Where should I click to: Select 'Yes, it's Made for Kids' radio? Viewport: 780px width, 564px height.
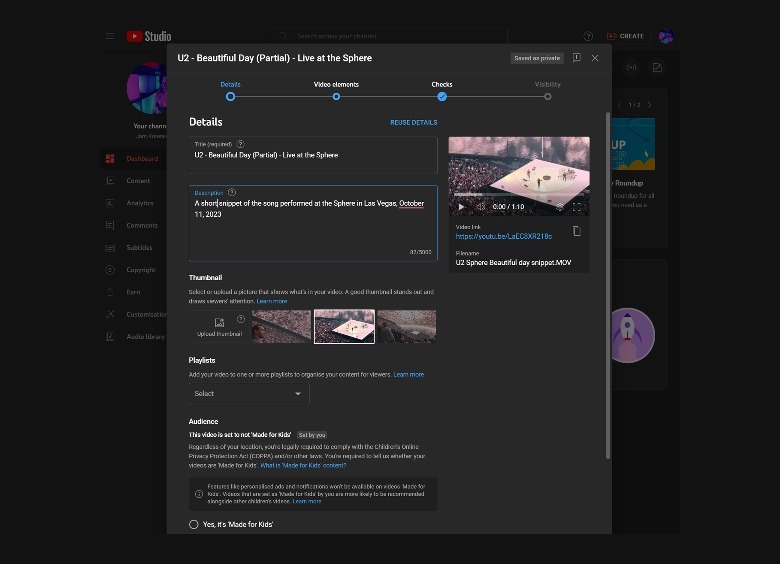point(194,524)
